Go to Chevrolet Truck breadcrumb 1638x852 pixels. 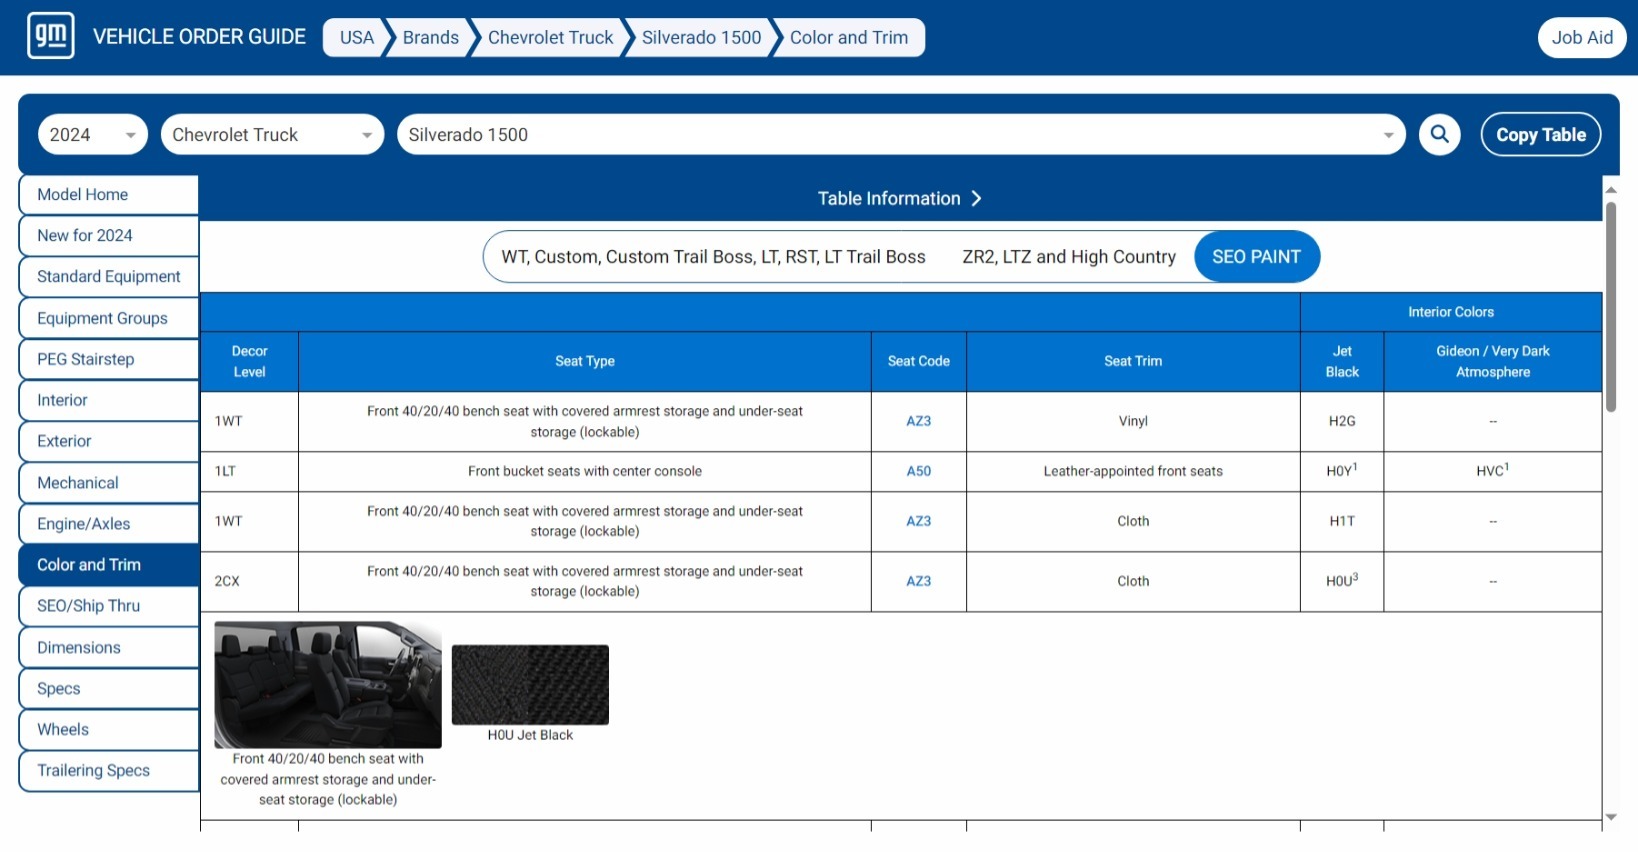pos(550,37)
